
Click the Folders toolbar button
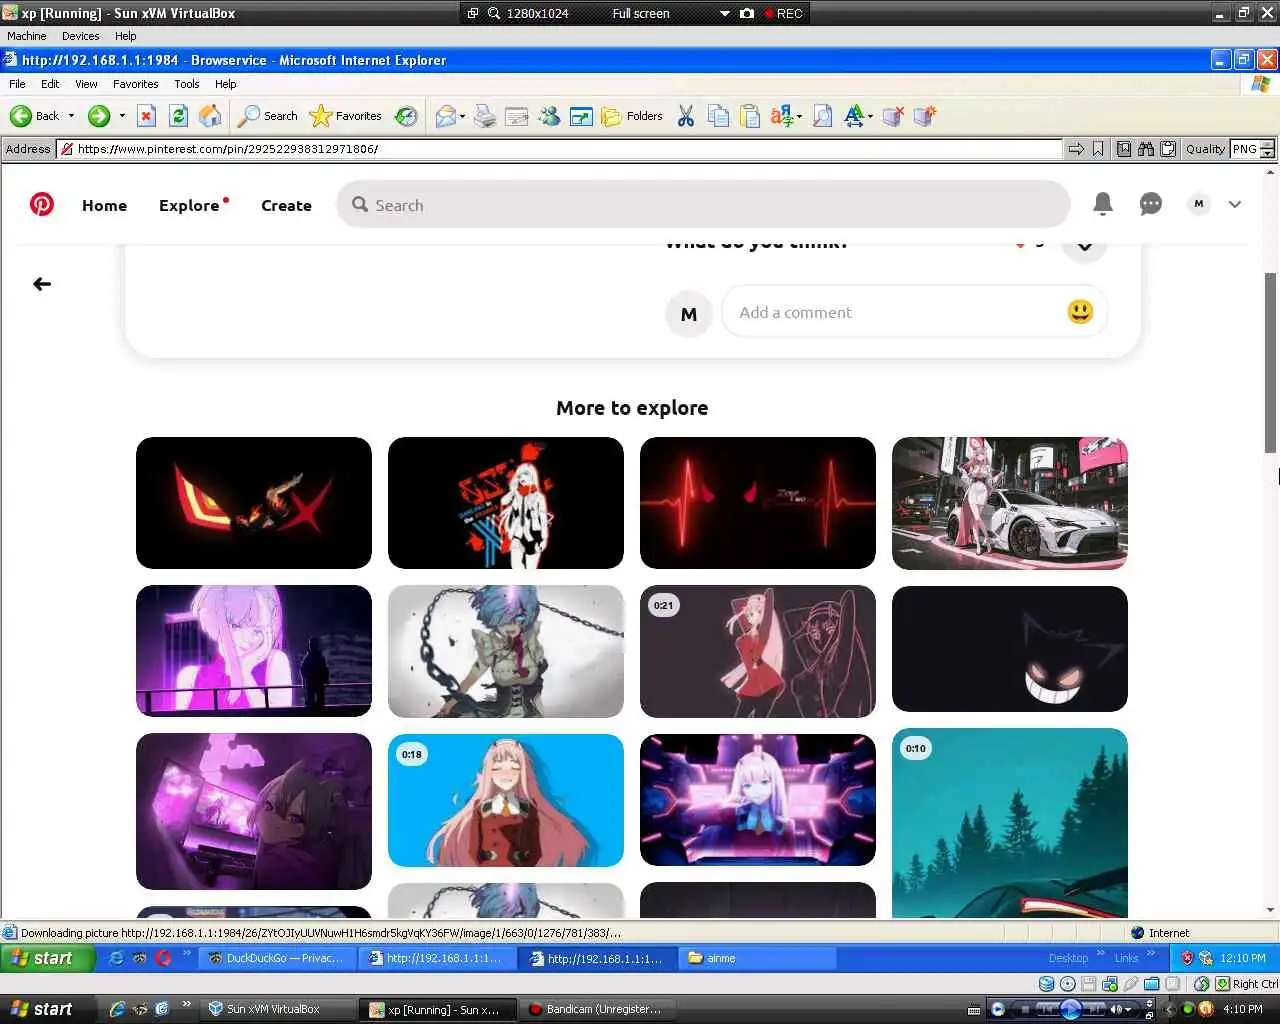[632, 116]
